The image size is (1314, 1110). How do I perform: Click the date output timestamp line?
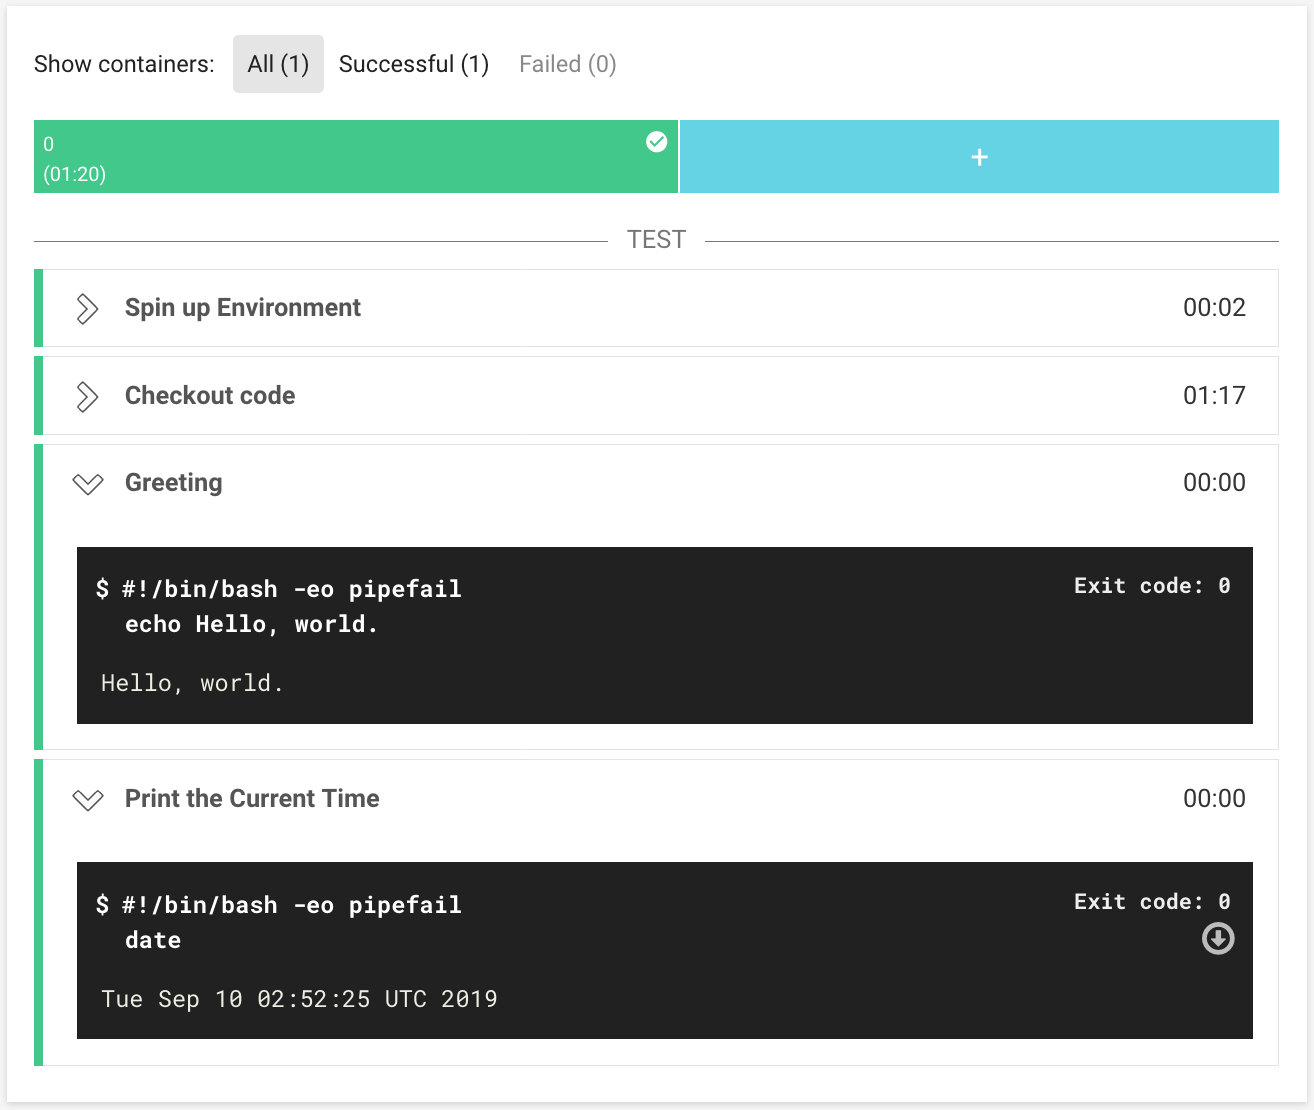tap(299, 999)
